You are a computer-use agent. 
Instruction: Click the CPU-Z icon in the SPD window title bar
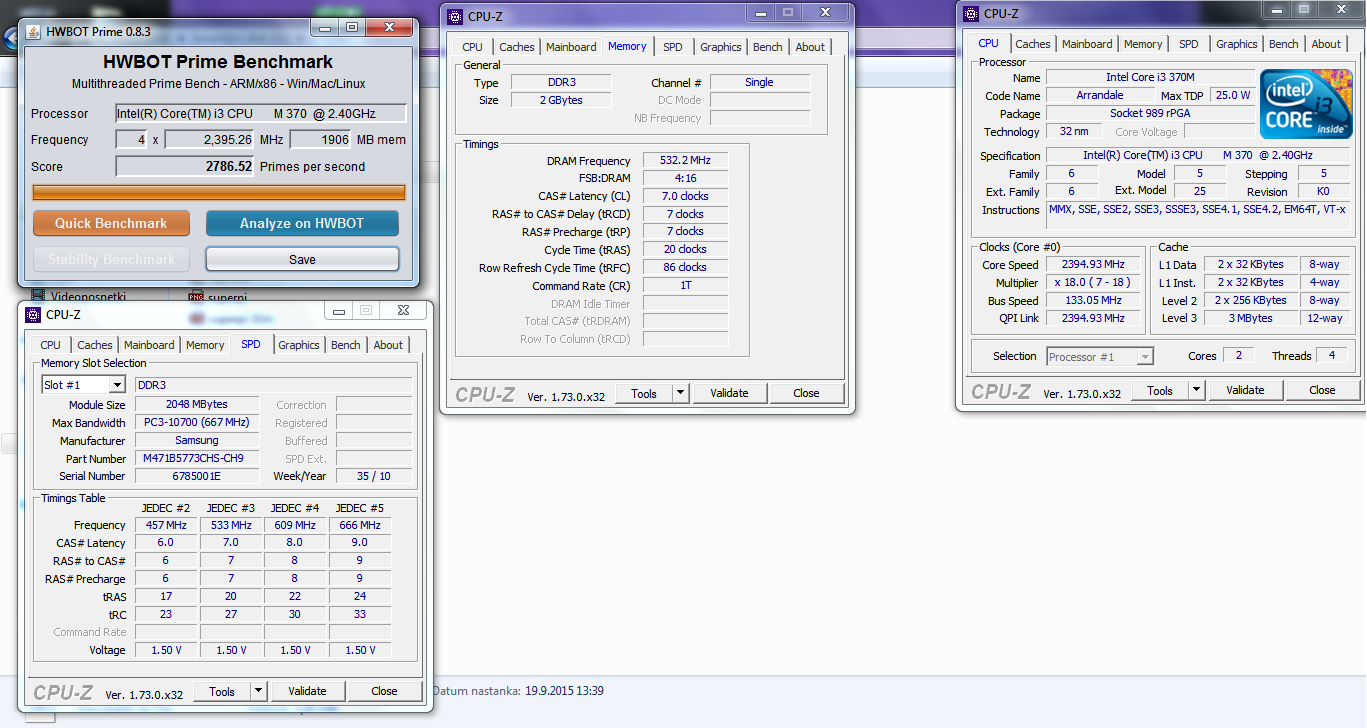pos(34,314)
